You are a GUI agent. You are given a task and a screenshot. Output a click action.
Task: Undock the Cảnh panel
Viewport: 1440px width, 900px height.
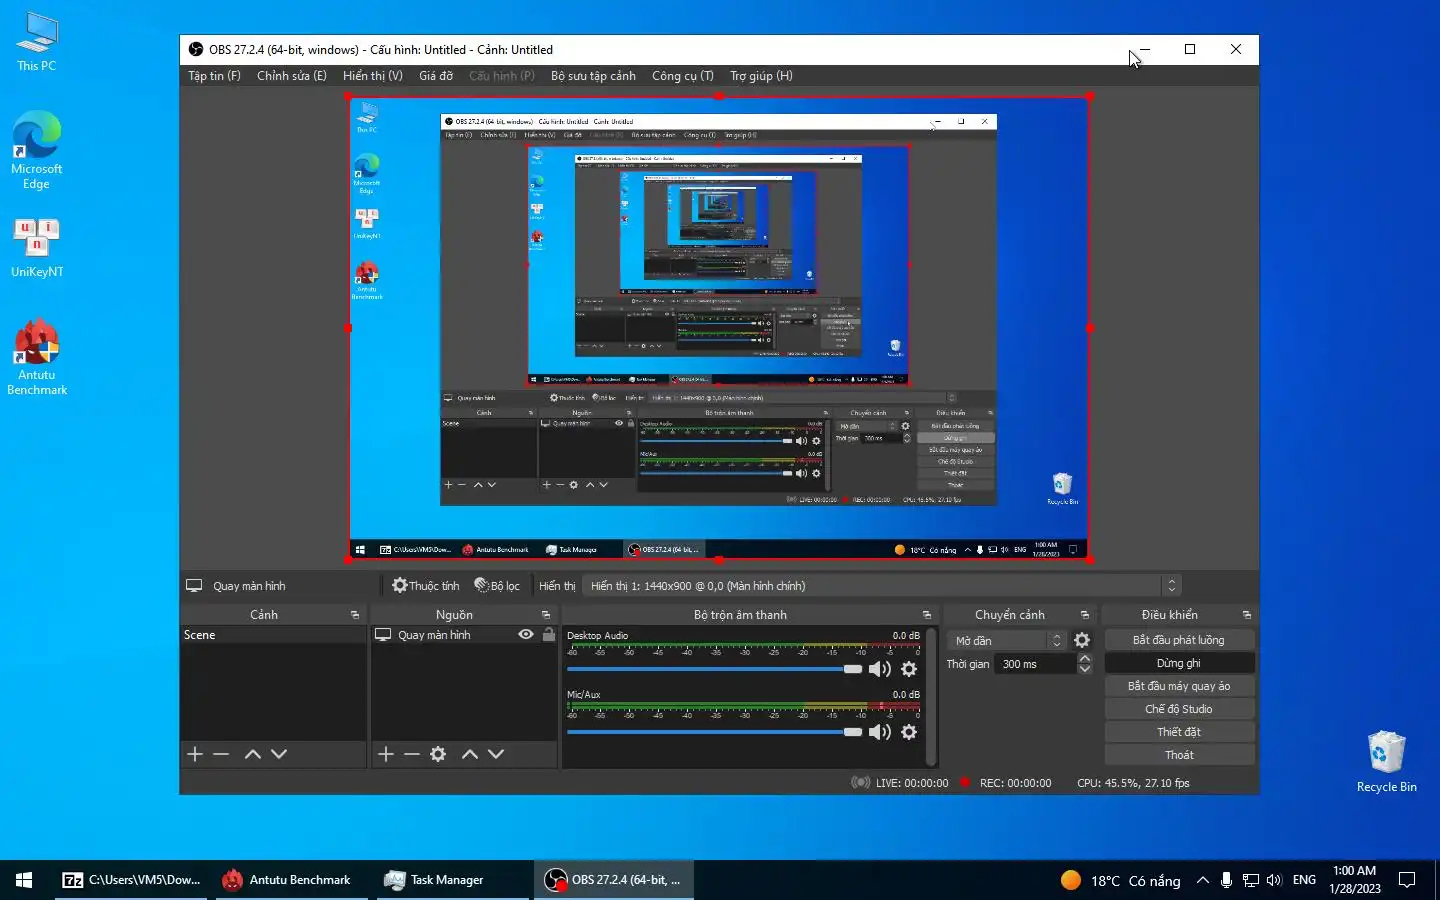click(355, 615)
